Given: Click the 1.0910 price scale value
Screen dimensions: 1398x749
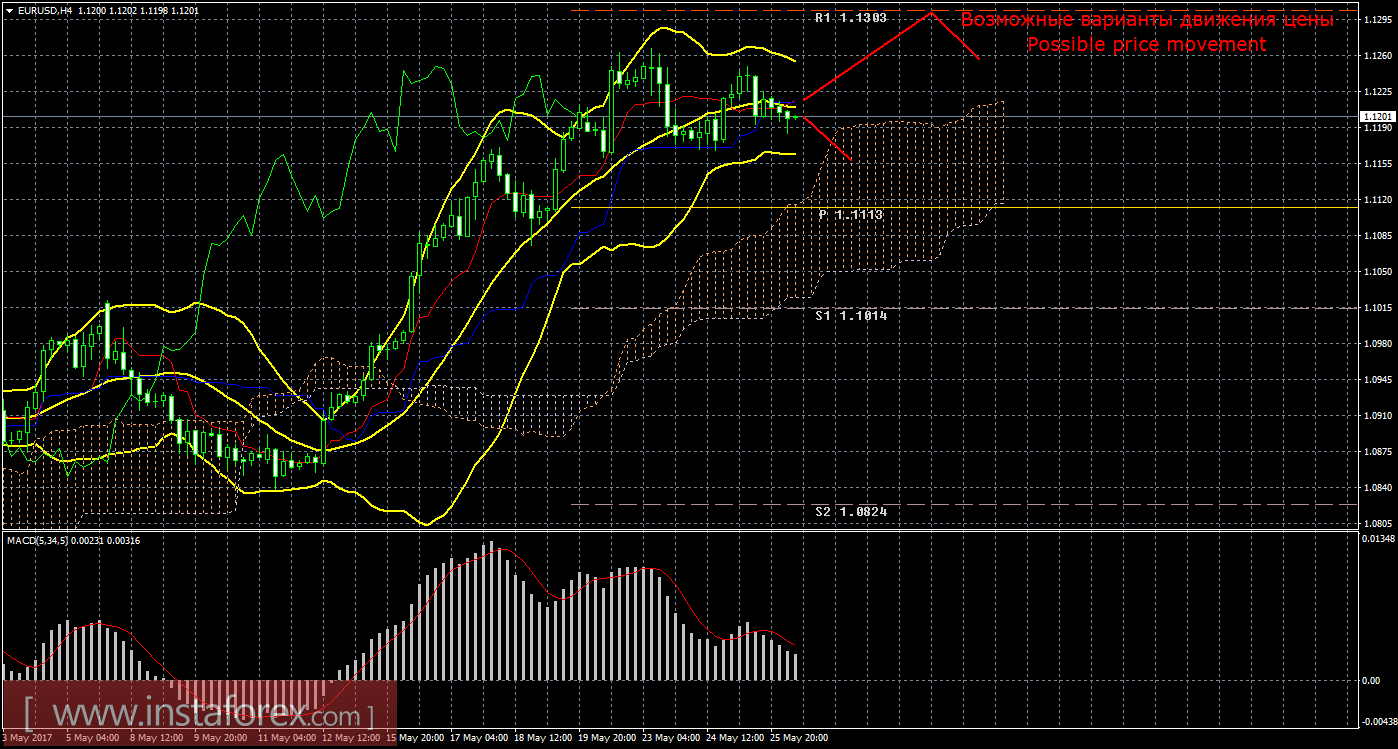Looking at the screenshot, I should (1378, 415).
